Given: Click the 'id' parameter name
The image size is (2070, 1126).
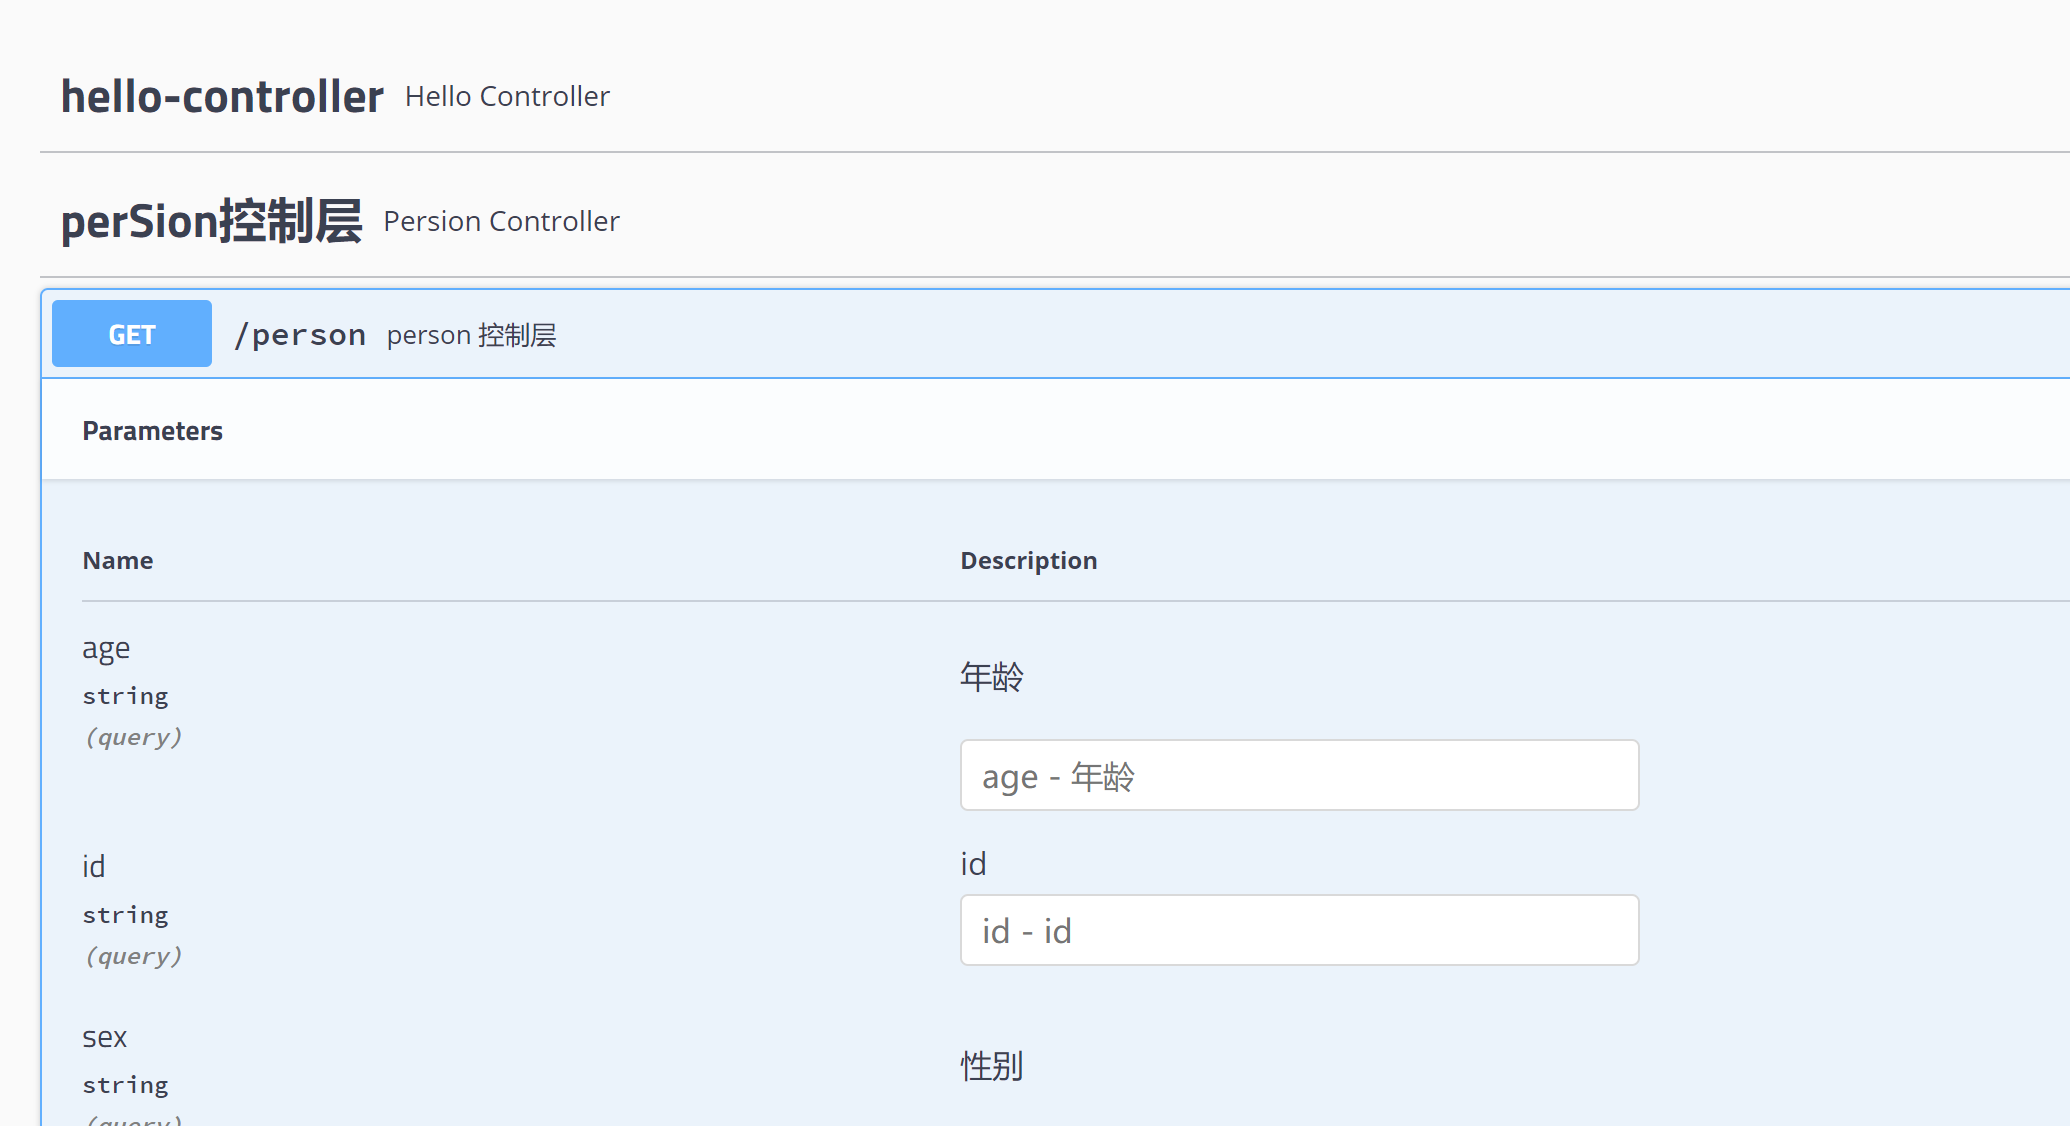Looking at the screenshot, I should tap(92, 866).
